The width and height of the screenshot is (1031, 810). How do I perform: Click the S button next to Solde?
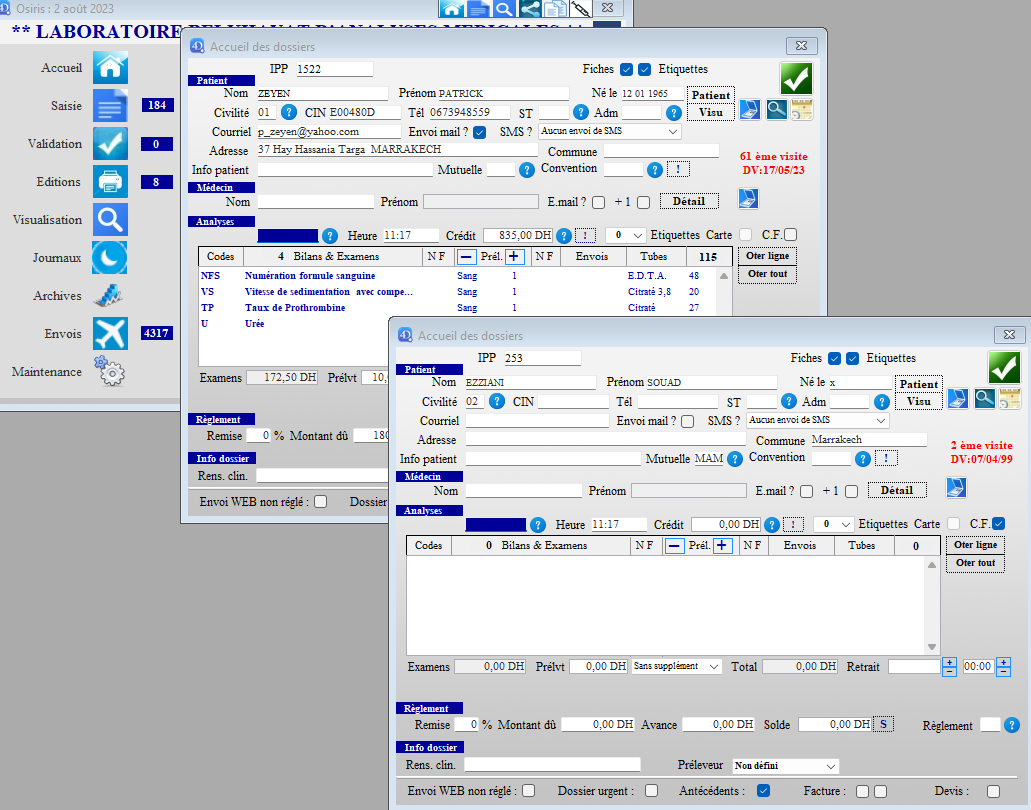[x=884, y=724]
